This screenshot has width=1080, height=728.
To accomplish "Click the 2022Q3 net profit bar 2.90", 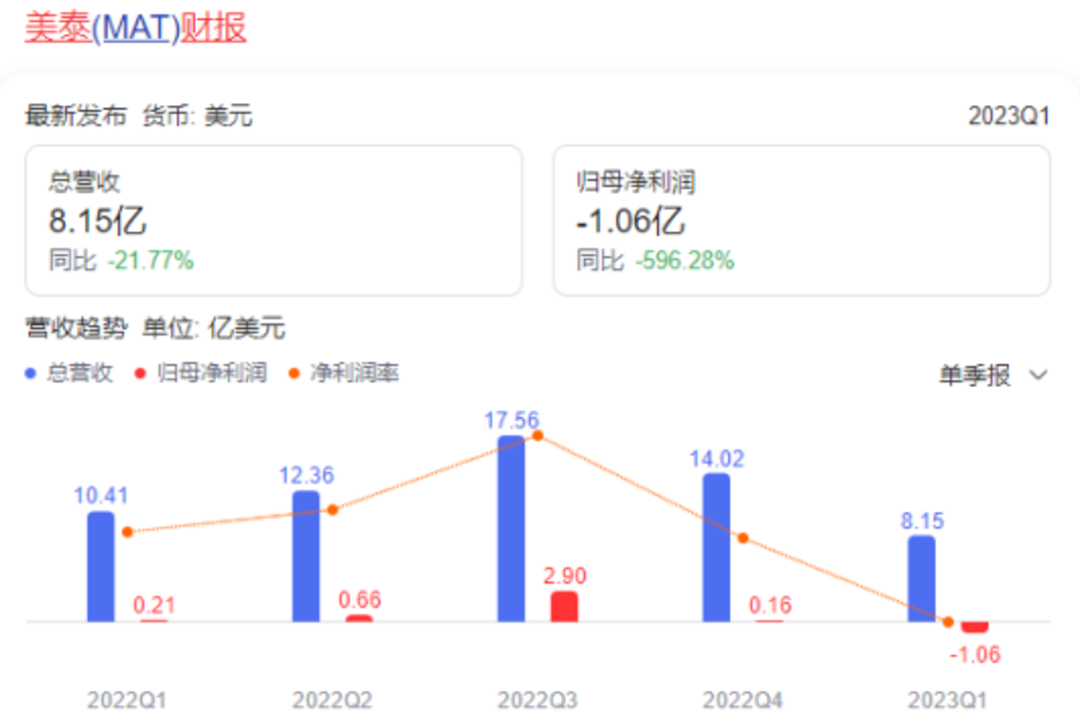I will [564, 606].
